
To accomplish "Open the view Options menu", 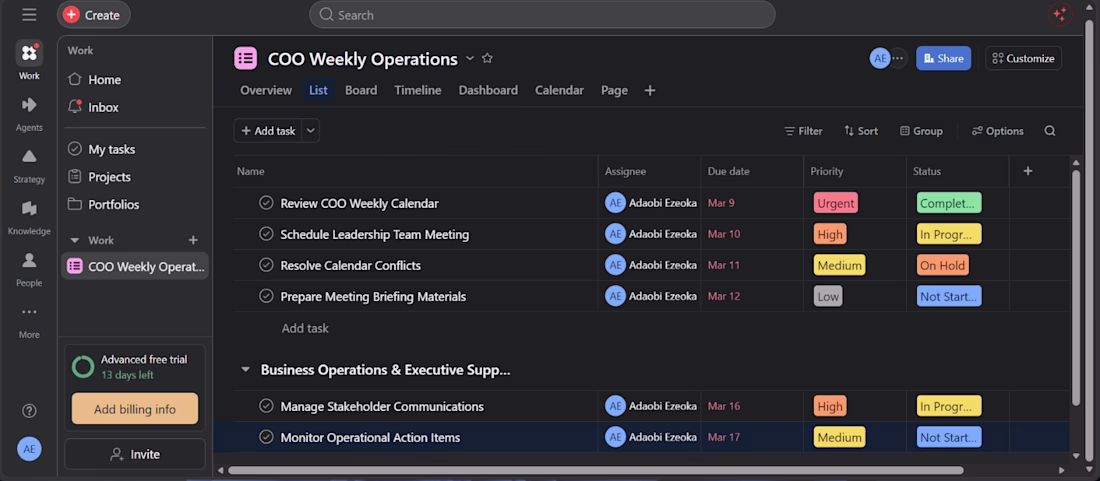I will click(998, 130).
